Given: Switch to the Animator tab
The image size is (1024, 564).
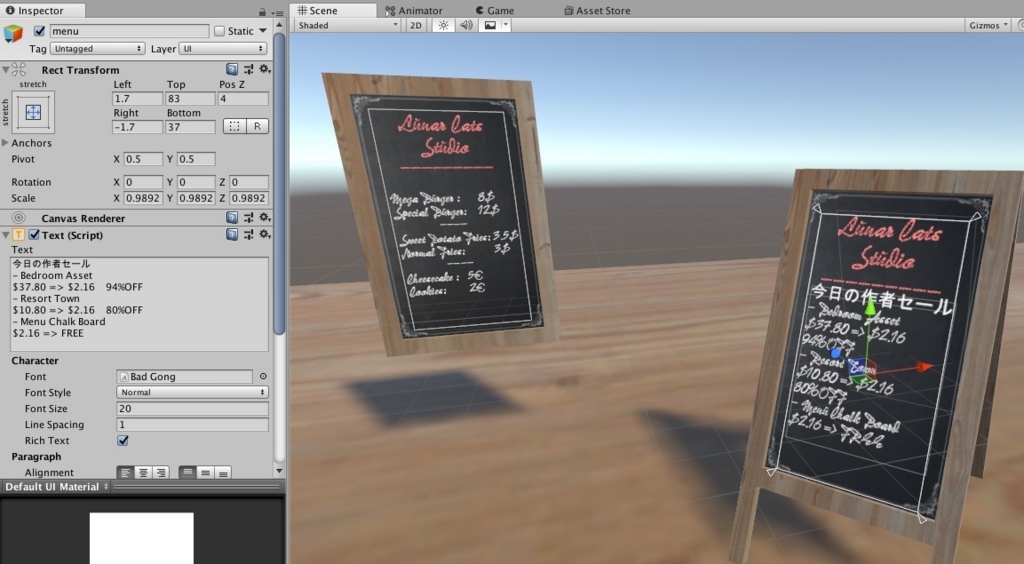Looking at the screenshot, I should click(413, 10).
